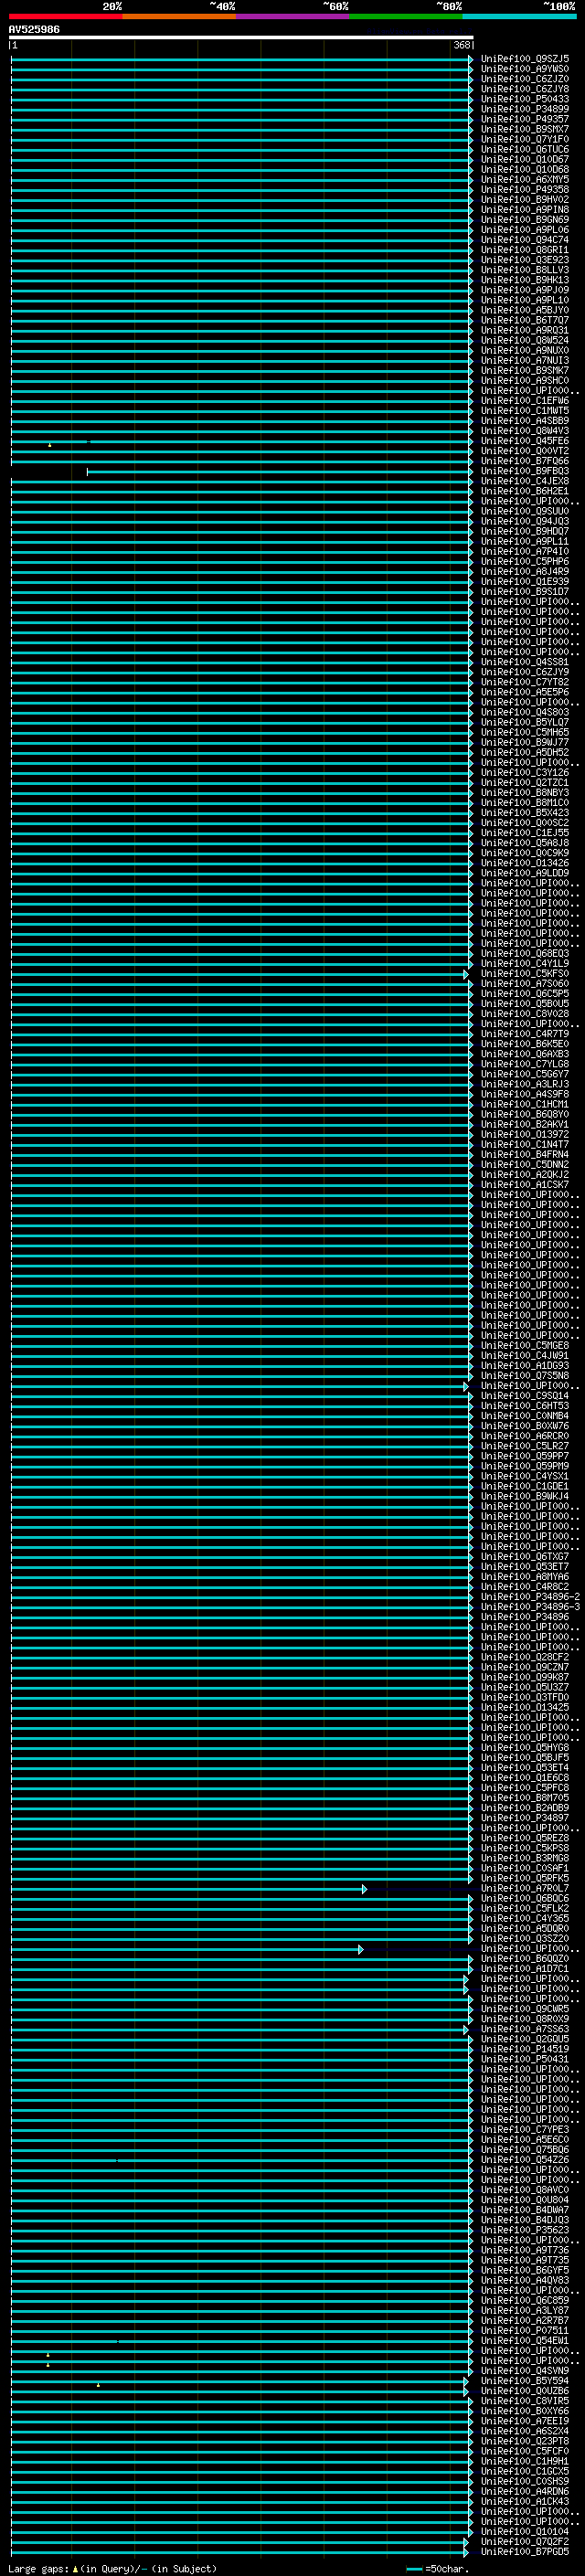This screenshot has width=585, height=2576.
Task: Open hit UniRef100_P34899
Action: tap(525, 109)
